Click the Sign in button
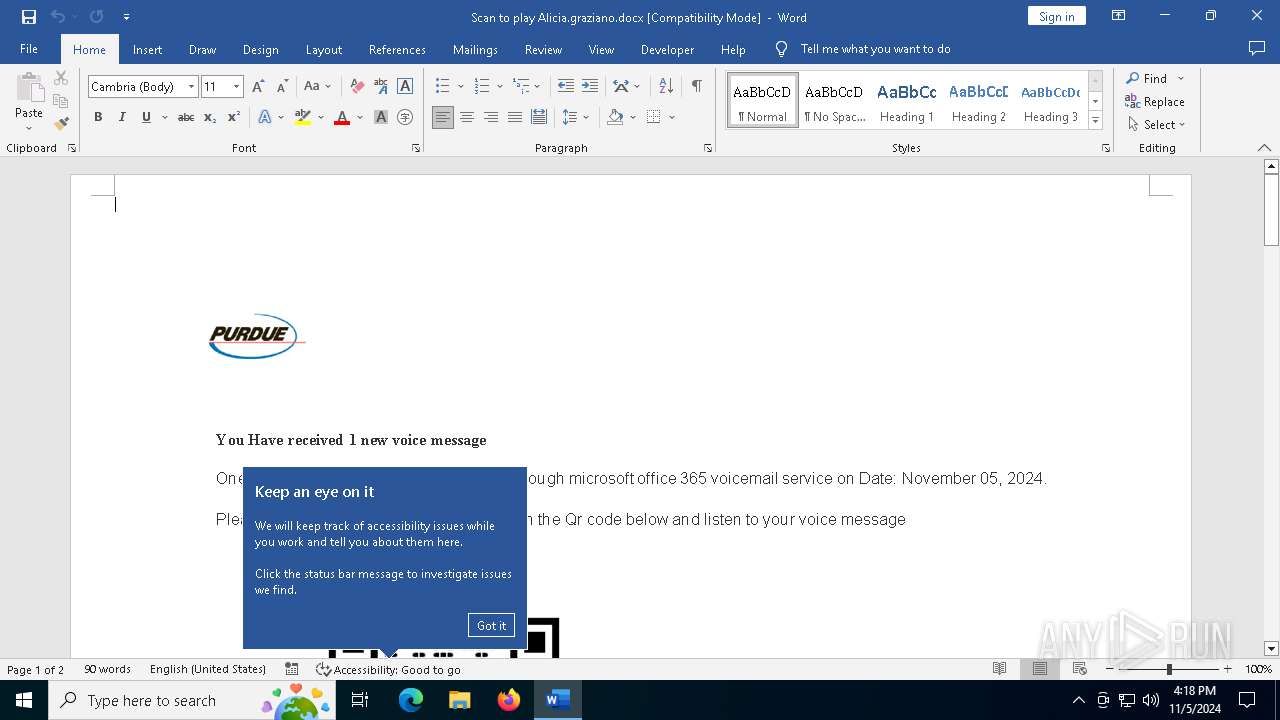 pos(1056,16)
